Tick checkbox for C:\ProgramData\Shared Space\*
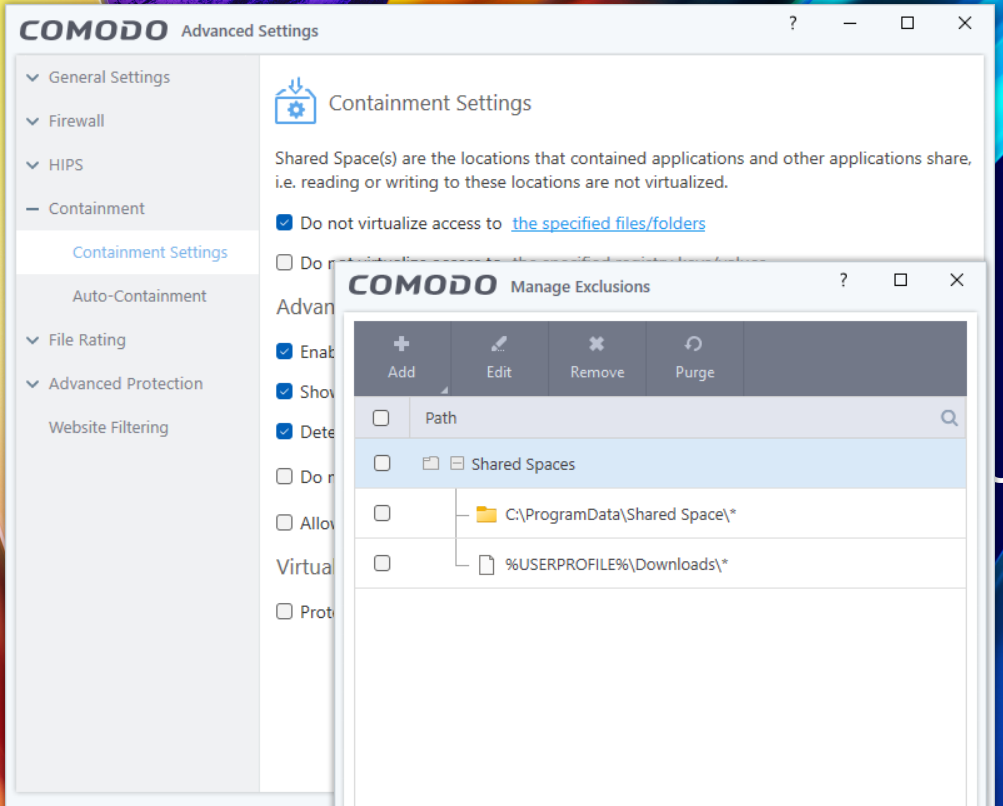This screenshot has height=806, width=1003. coord(381,513)
